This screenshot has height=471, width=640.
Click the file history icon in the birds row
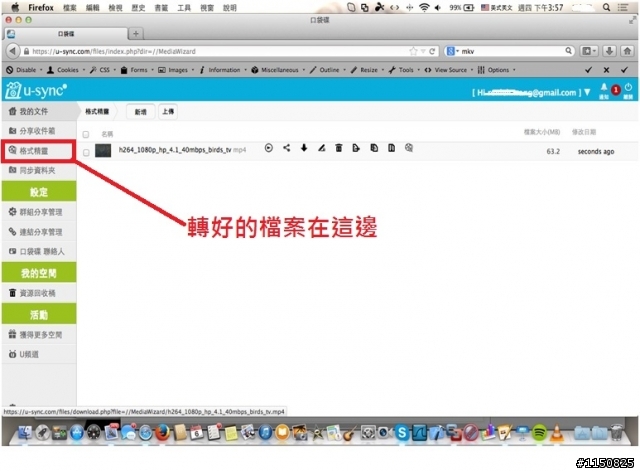tap(391, 148)
